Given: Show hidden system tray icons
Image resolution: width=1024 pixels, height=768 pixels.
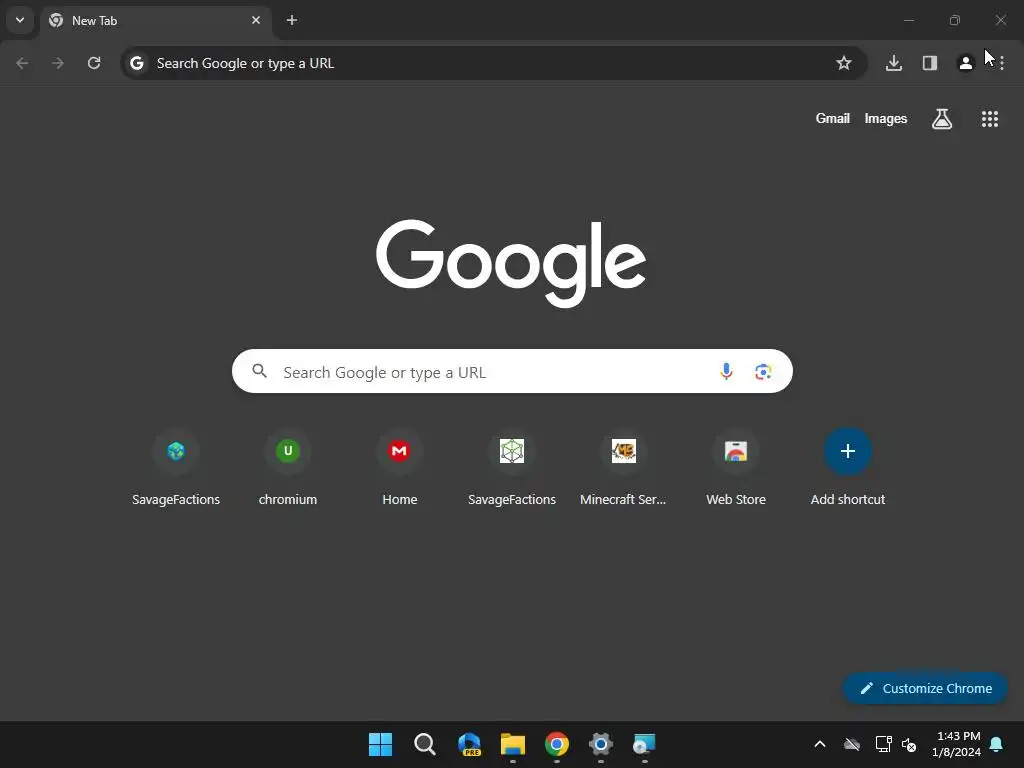Looking at the screenshot, I should point(820,744).
